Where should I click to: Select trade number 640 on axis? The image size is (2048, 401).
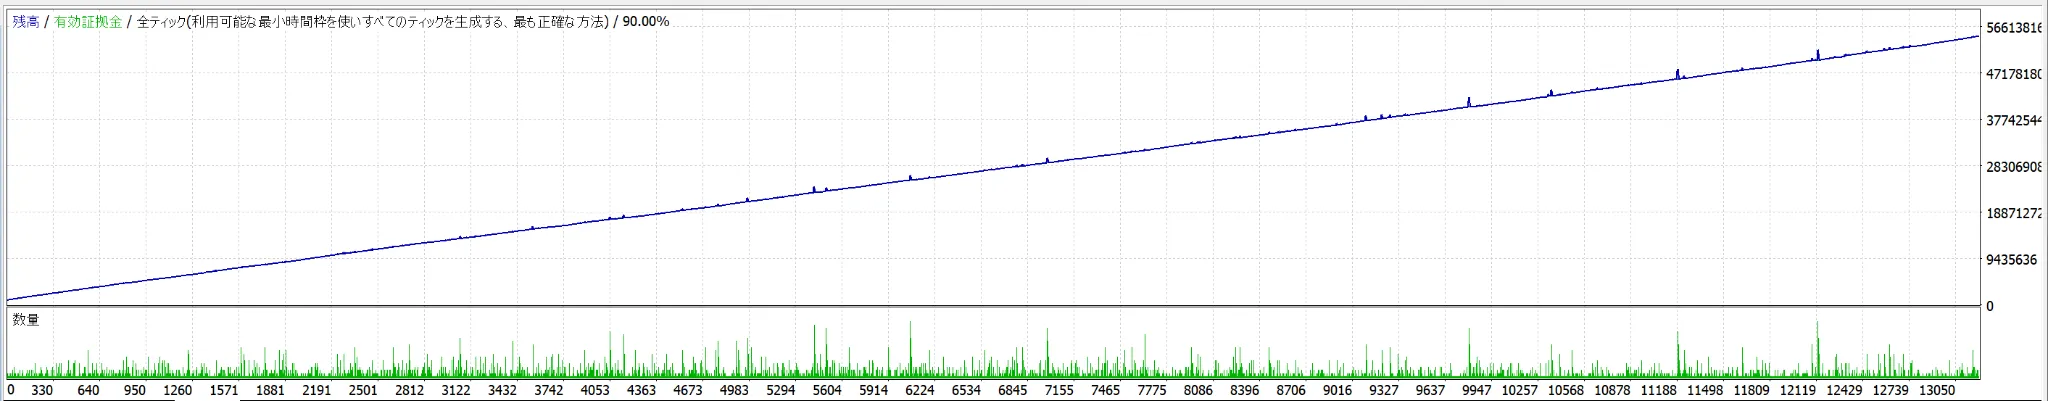pyautogui.click(x=88, y=390)
